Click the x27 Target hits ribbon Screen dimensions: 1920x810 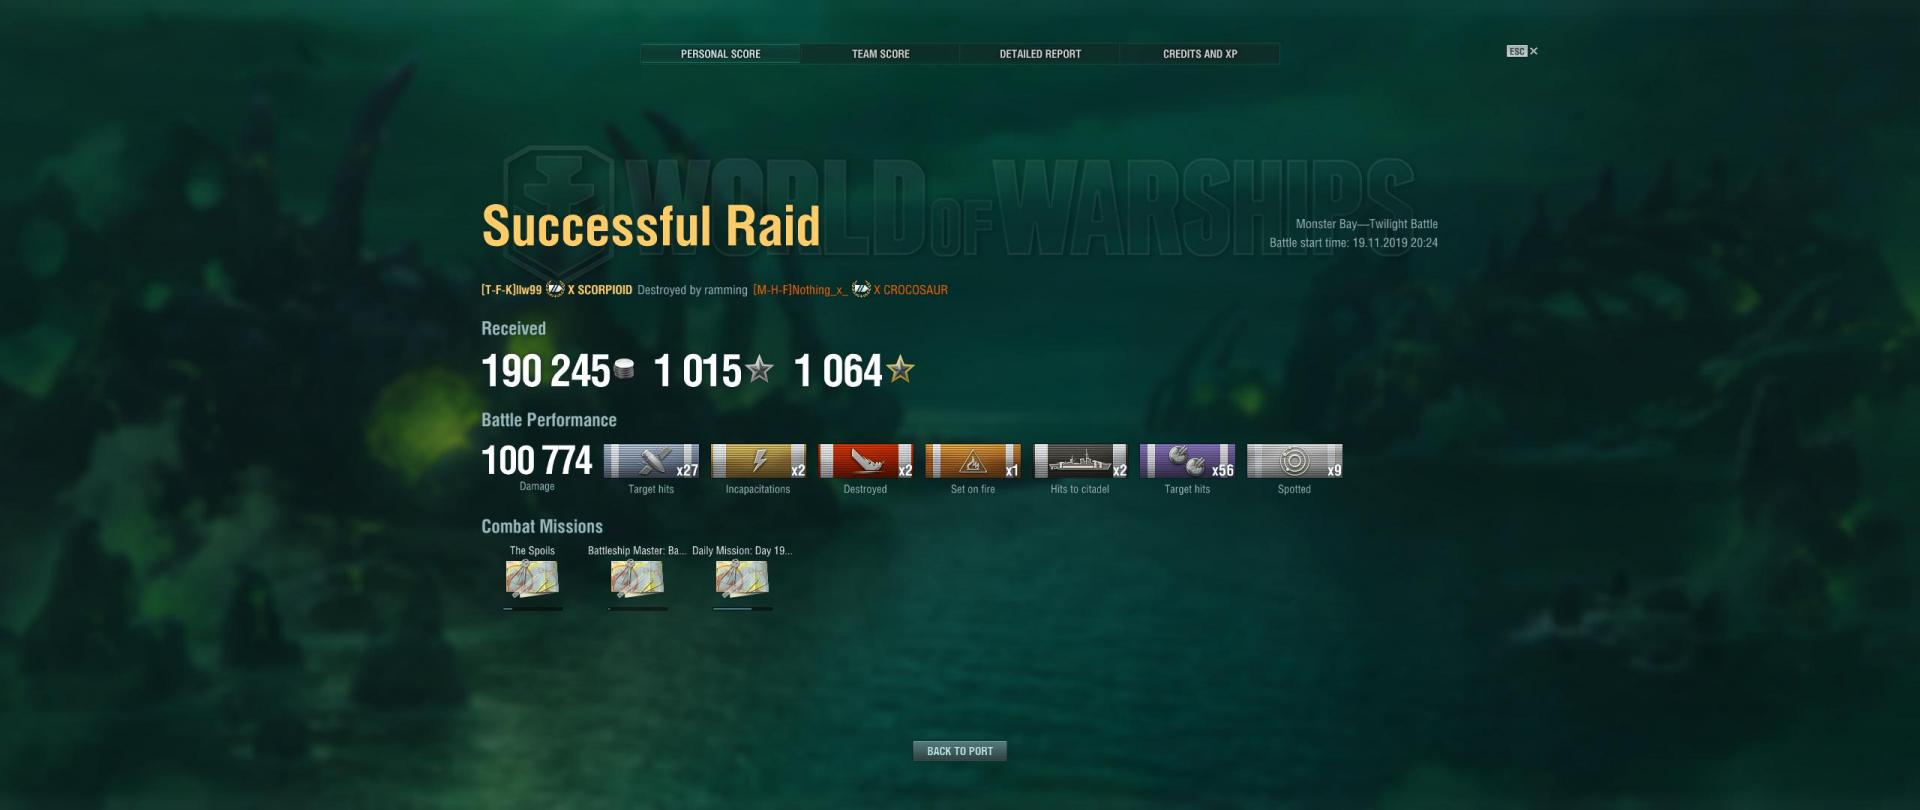[x=651, y=461]
